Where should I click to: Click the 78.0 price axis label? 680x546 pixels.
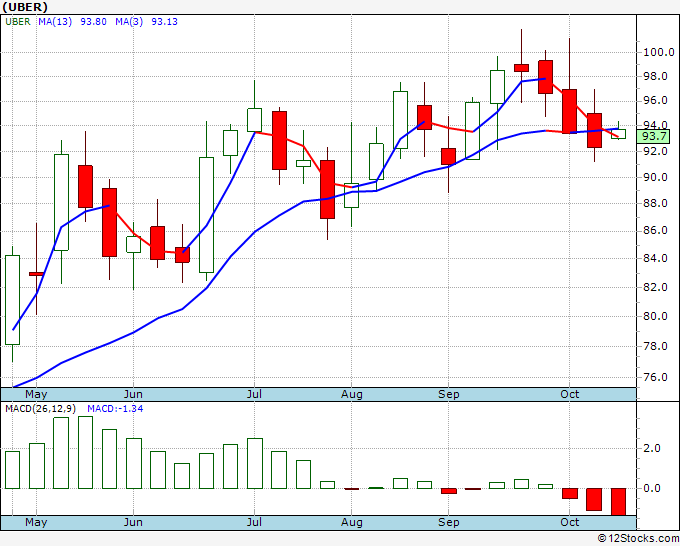(655, 346)
